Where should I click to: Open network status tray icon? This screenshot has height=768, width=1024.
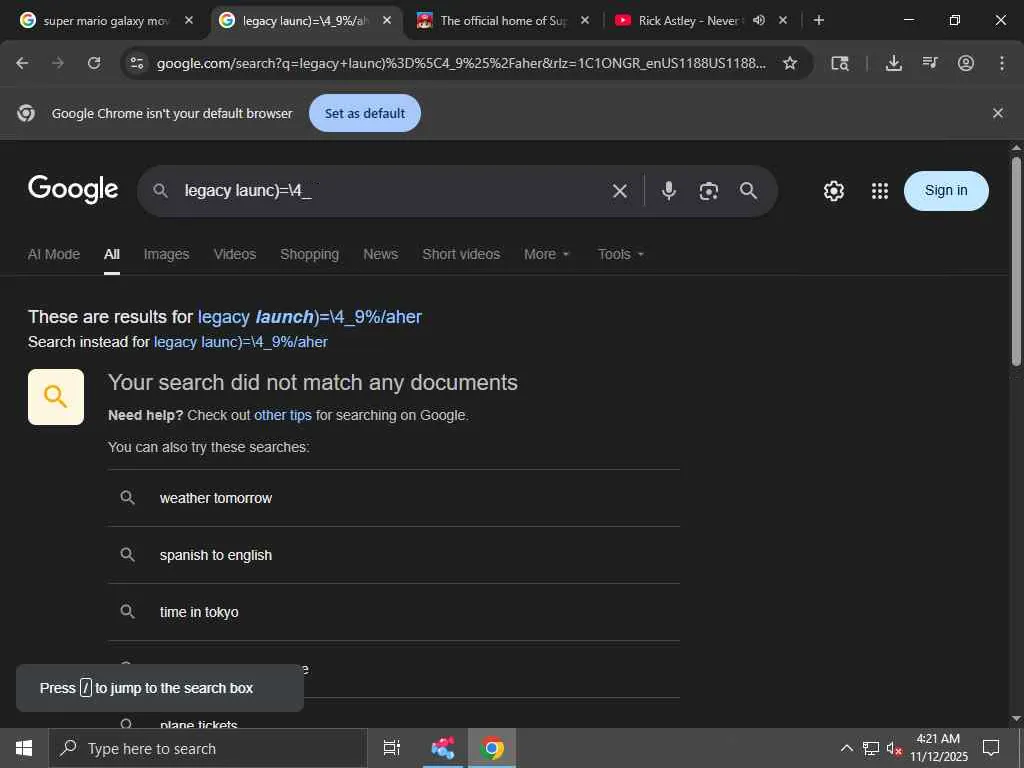pos(871,748)
